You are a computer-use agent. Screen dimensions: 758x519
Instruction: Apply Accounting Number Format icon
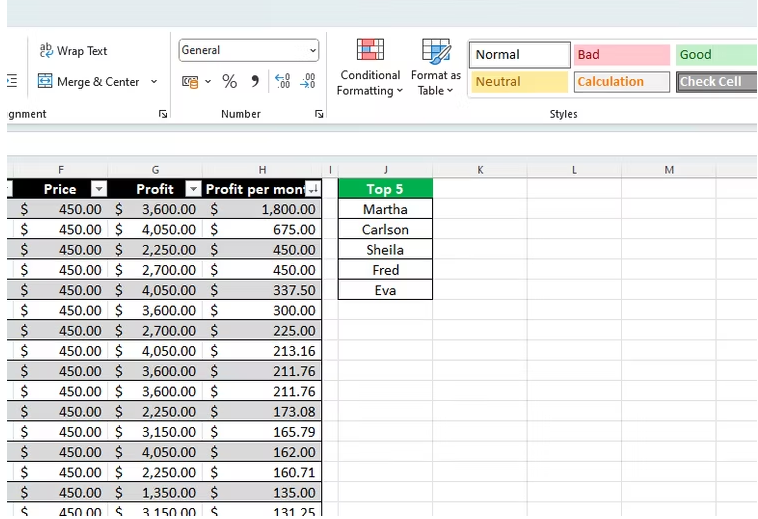pyautogui.click(x=190, y=82)
